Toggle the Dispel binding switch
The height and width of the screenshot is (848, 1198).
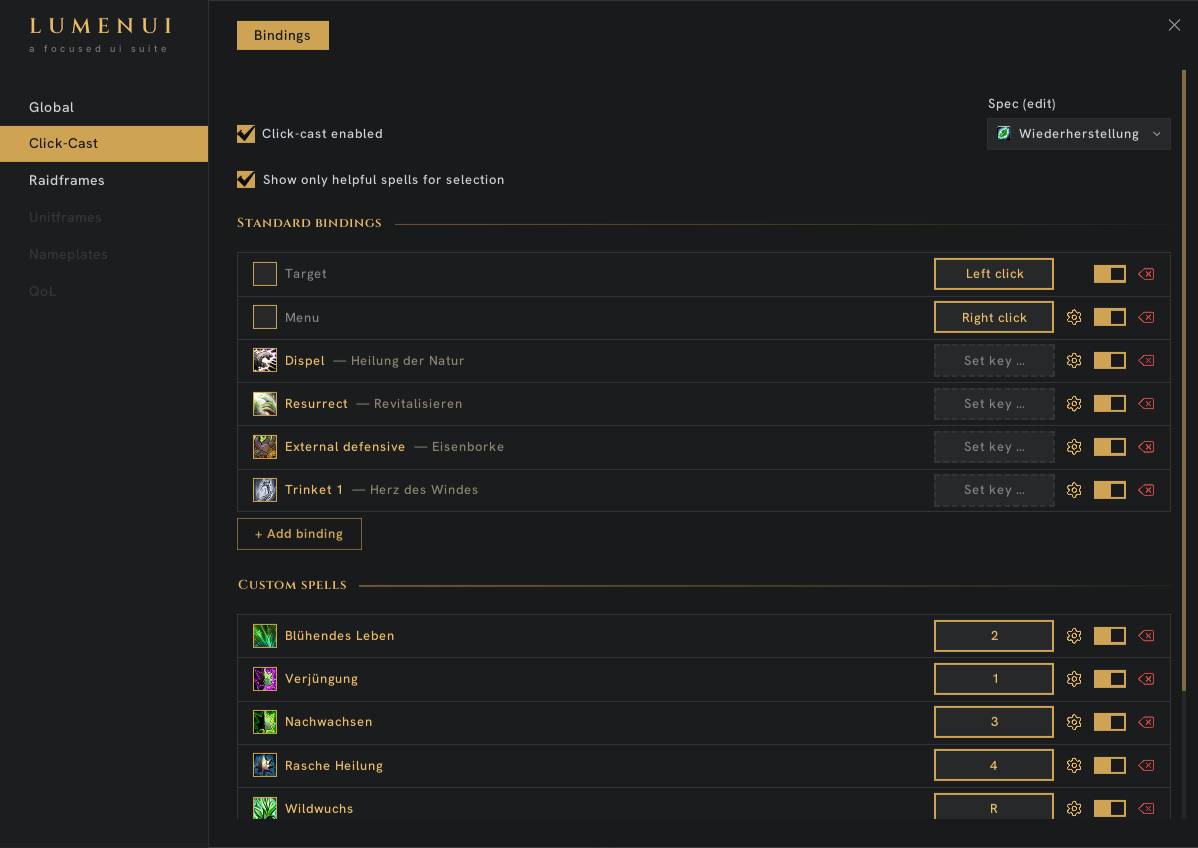[x=1109, y=361]
